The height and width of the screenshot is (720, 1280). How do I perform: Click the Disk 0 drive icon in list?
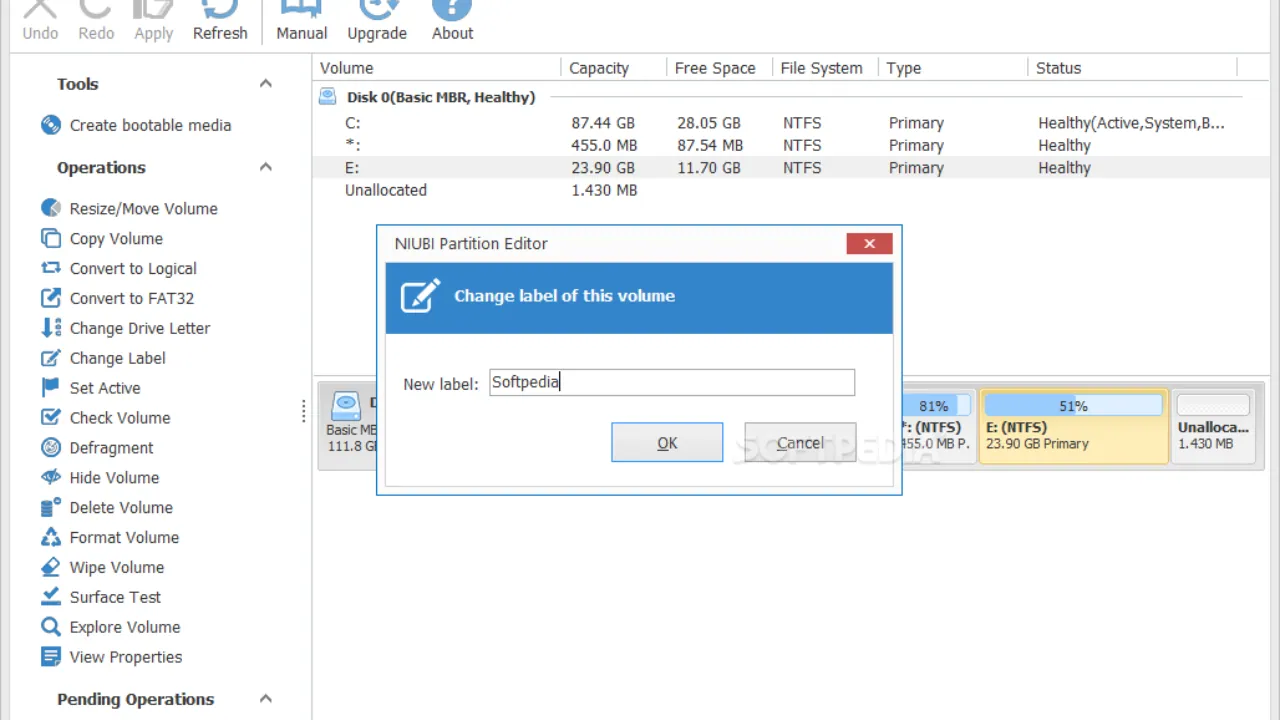click(328, 97)
